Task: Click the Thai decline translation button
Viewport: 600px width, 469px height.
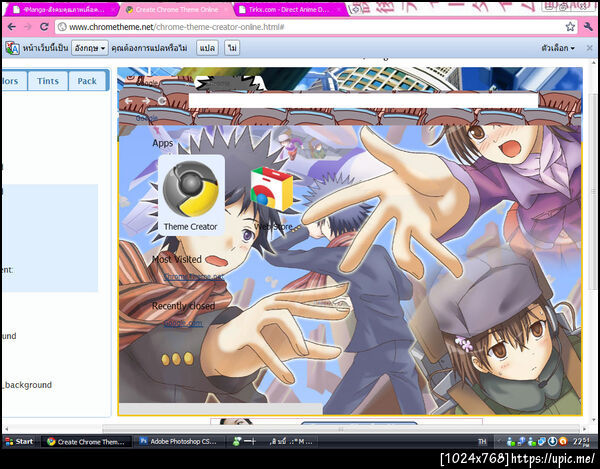Action: coord(232,48)
